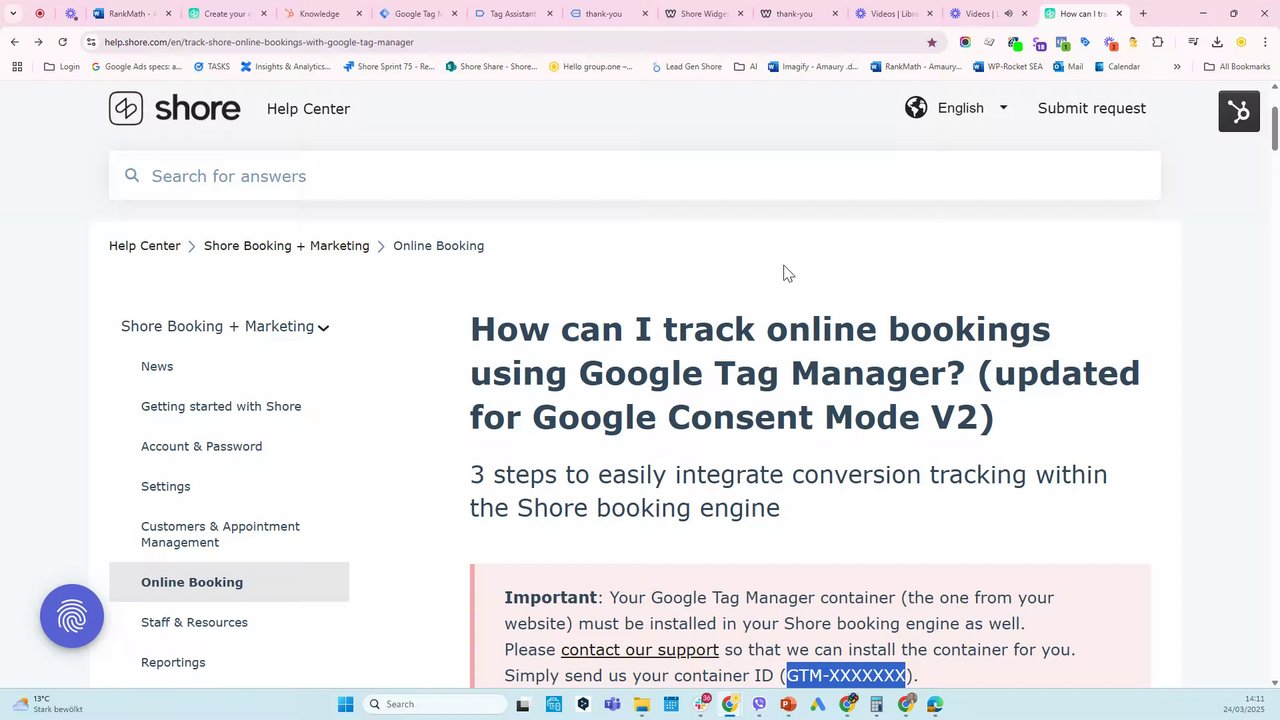Image resolution: width=1280 pixels, height=720 pixels.
Task: Switch to the Shore Widget tab
Action: (702, 14)
